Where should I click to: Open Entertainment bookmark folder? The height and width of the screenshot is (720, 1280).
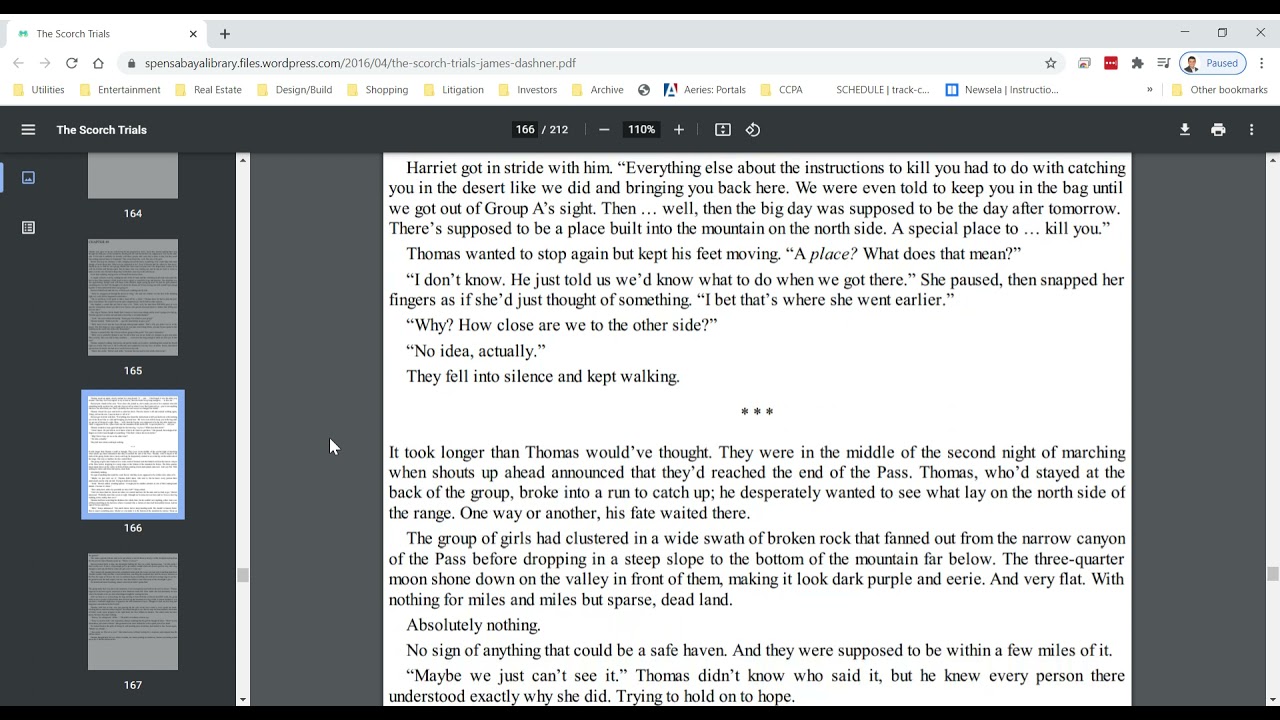tap(121, 90)
